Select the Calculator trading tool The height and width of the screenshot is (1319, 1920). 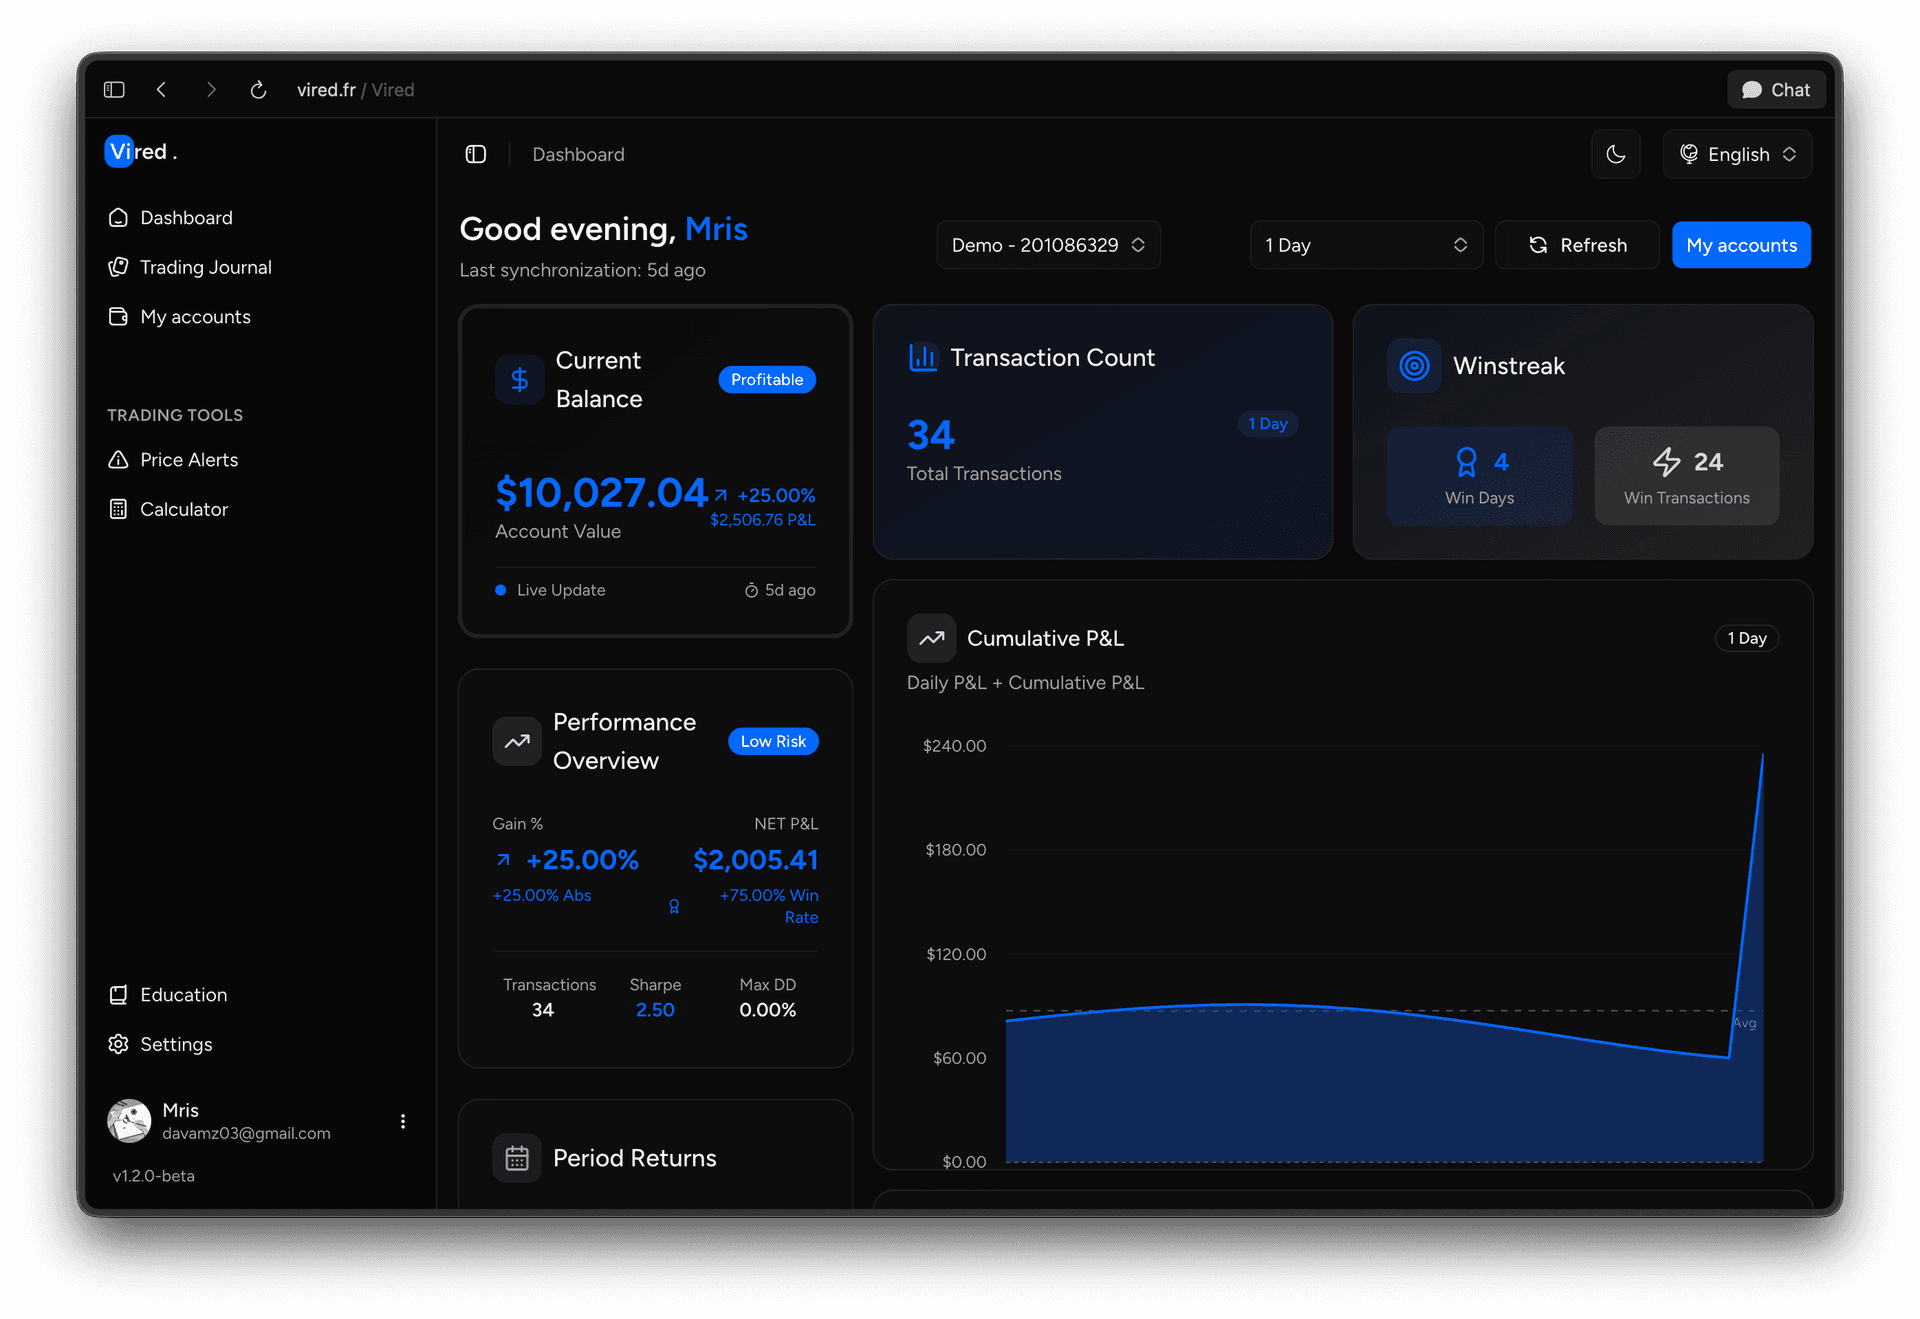183,509
